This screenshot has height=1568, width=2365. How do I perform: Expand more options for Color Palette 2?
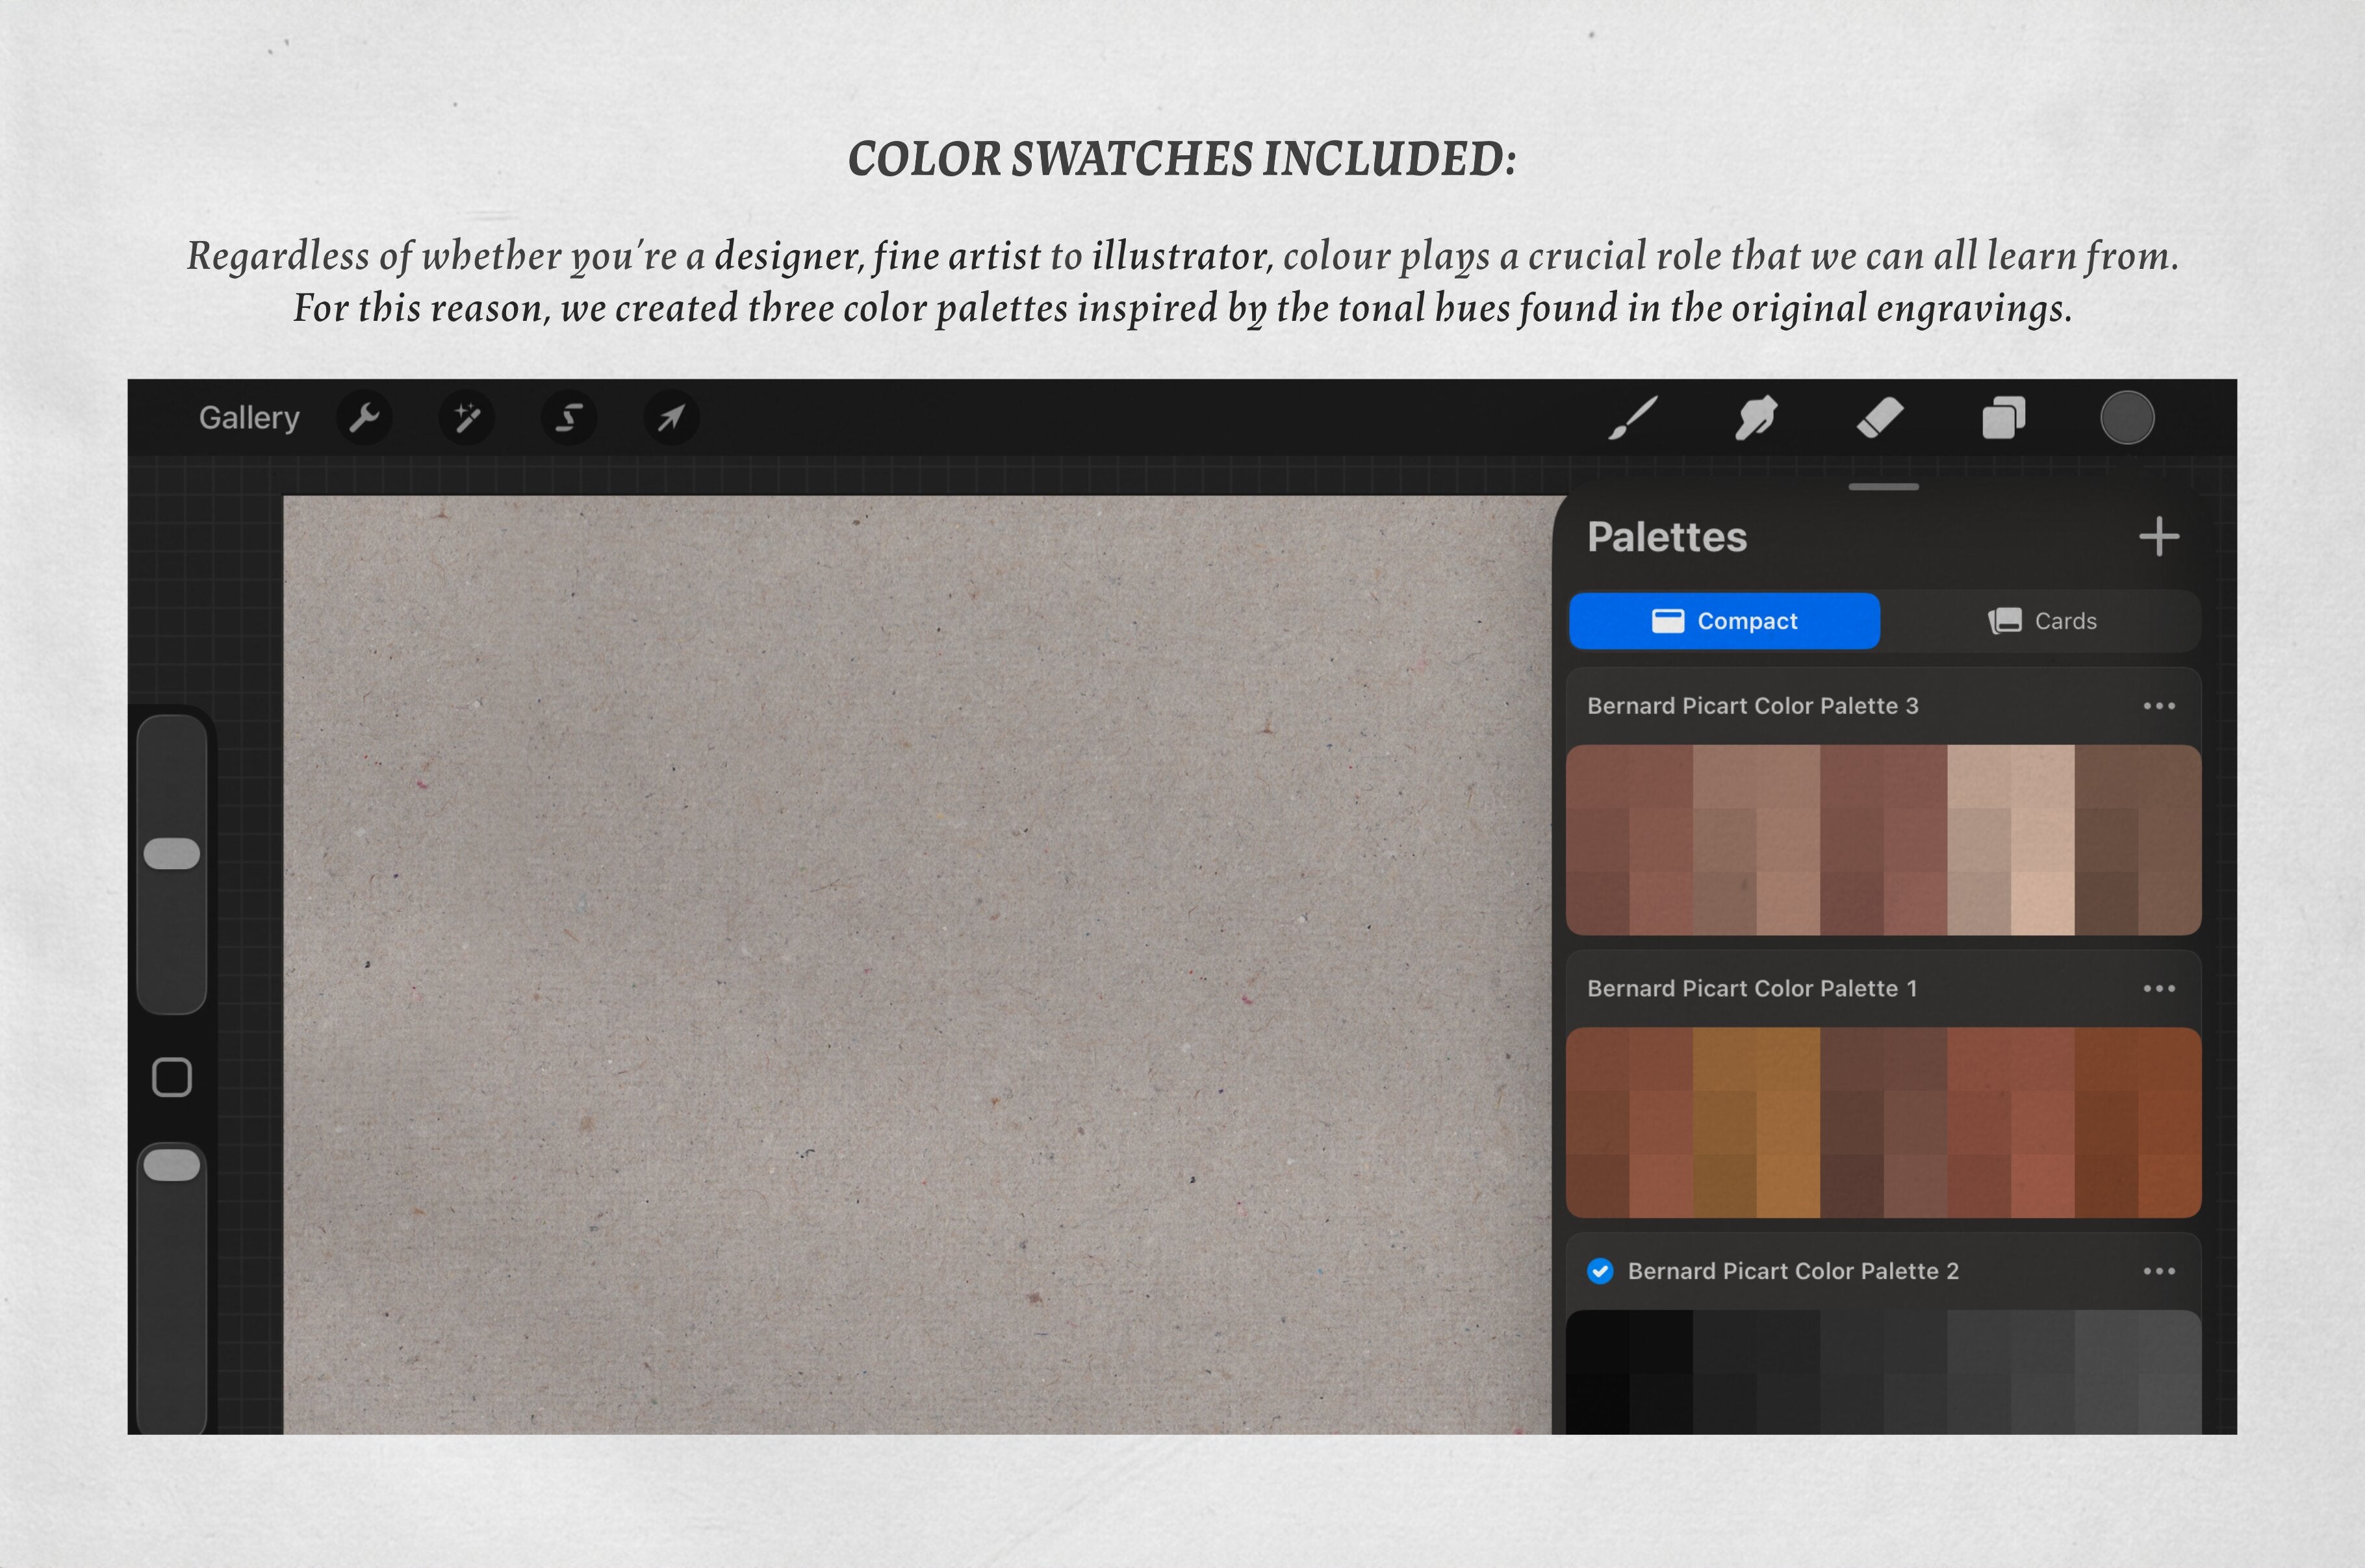2158,1271
